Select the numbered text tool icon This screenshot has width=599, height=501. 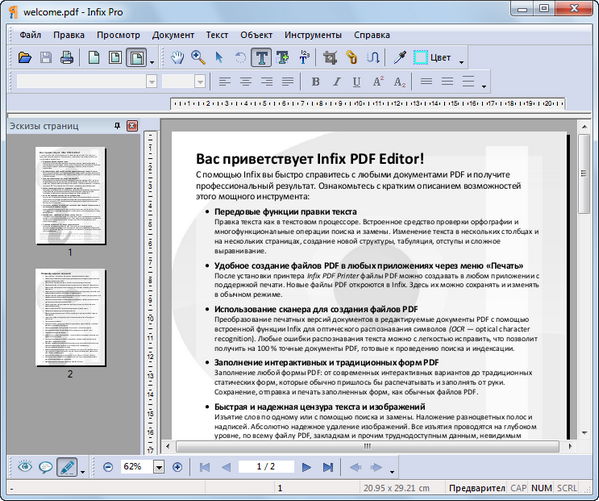[304, 57]
